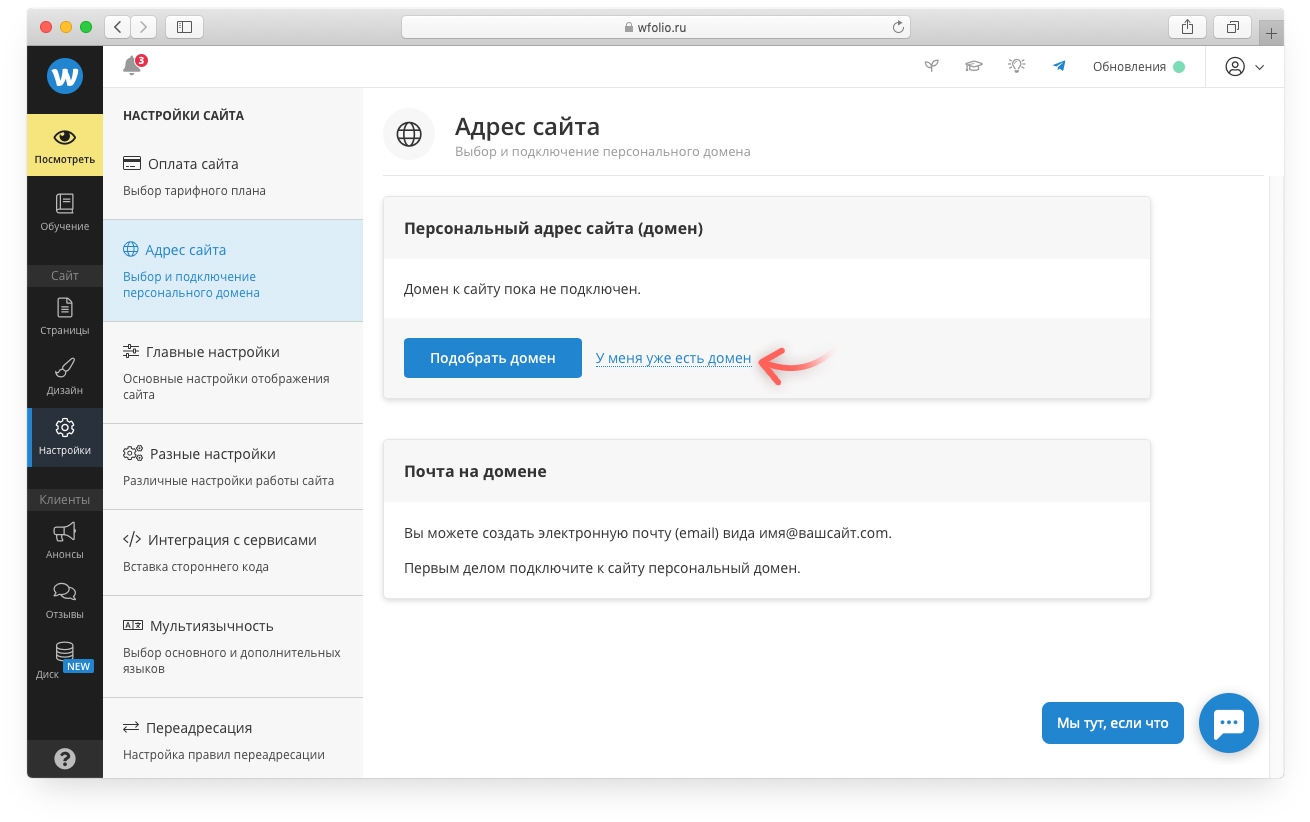Click the Safari address bar wfolio.ru
The height and width of the screenshot is (822, 1310).
pos(655,27)
